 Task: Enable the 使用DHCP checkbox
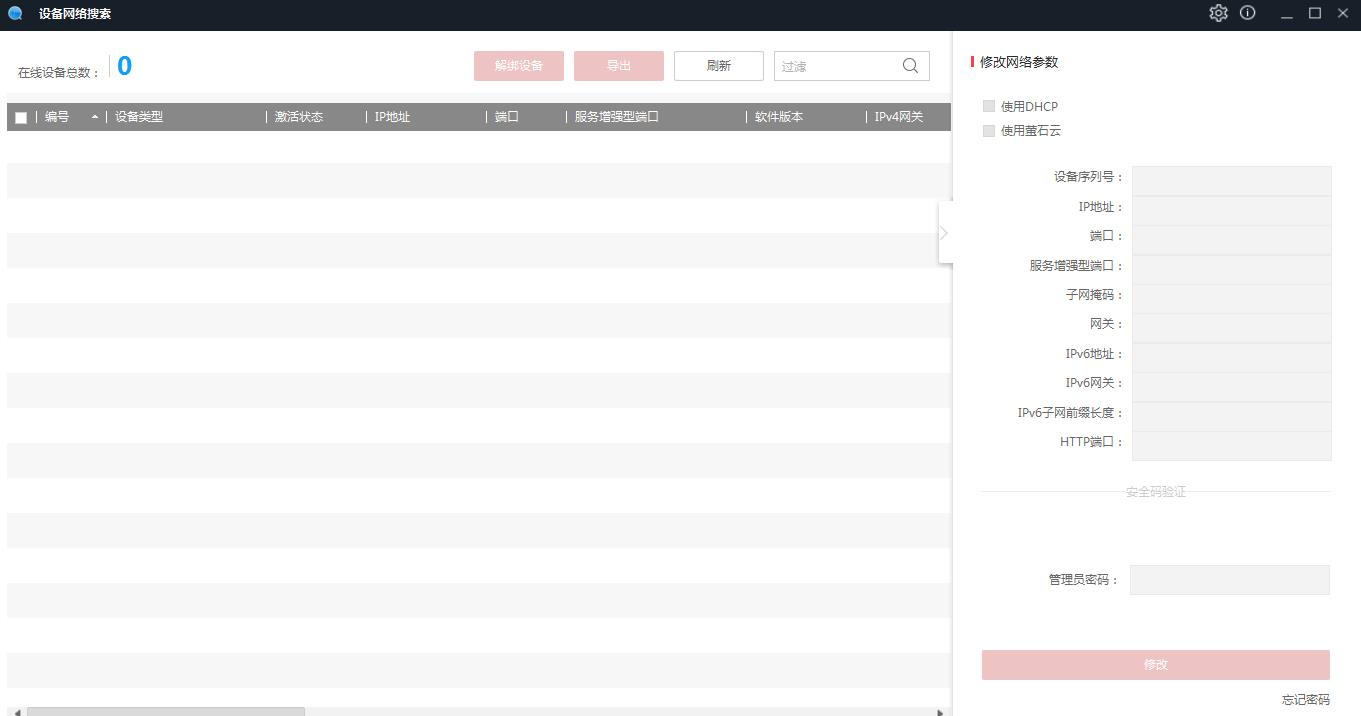click(x=989, y=106)
